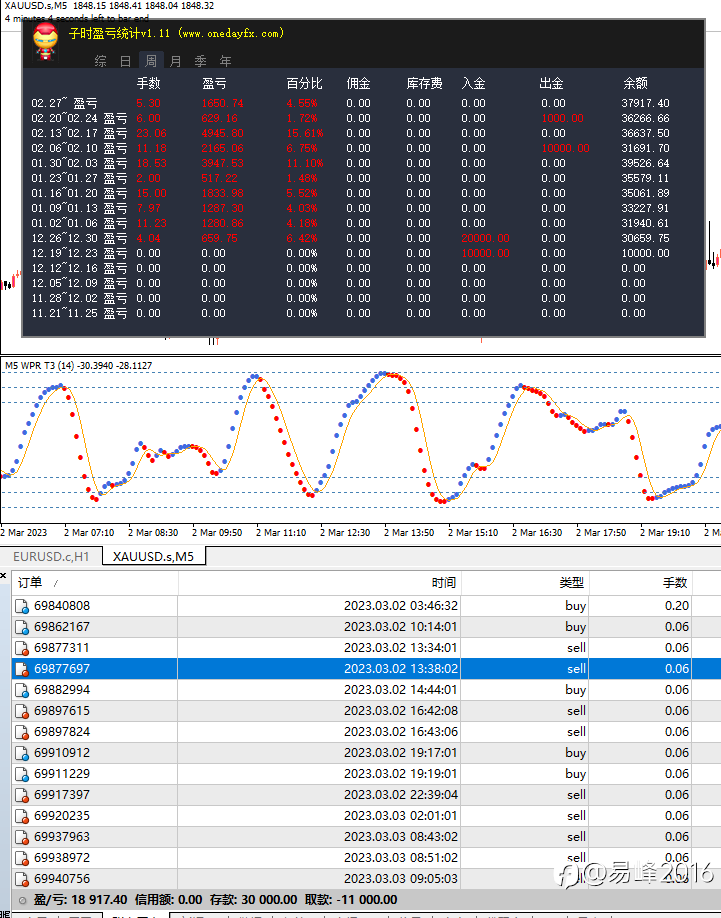
Task: Switch stats panel to 年 tab
Action: pos(225,61)
